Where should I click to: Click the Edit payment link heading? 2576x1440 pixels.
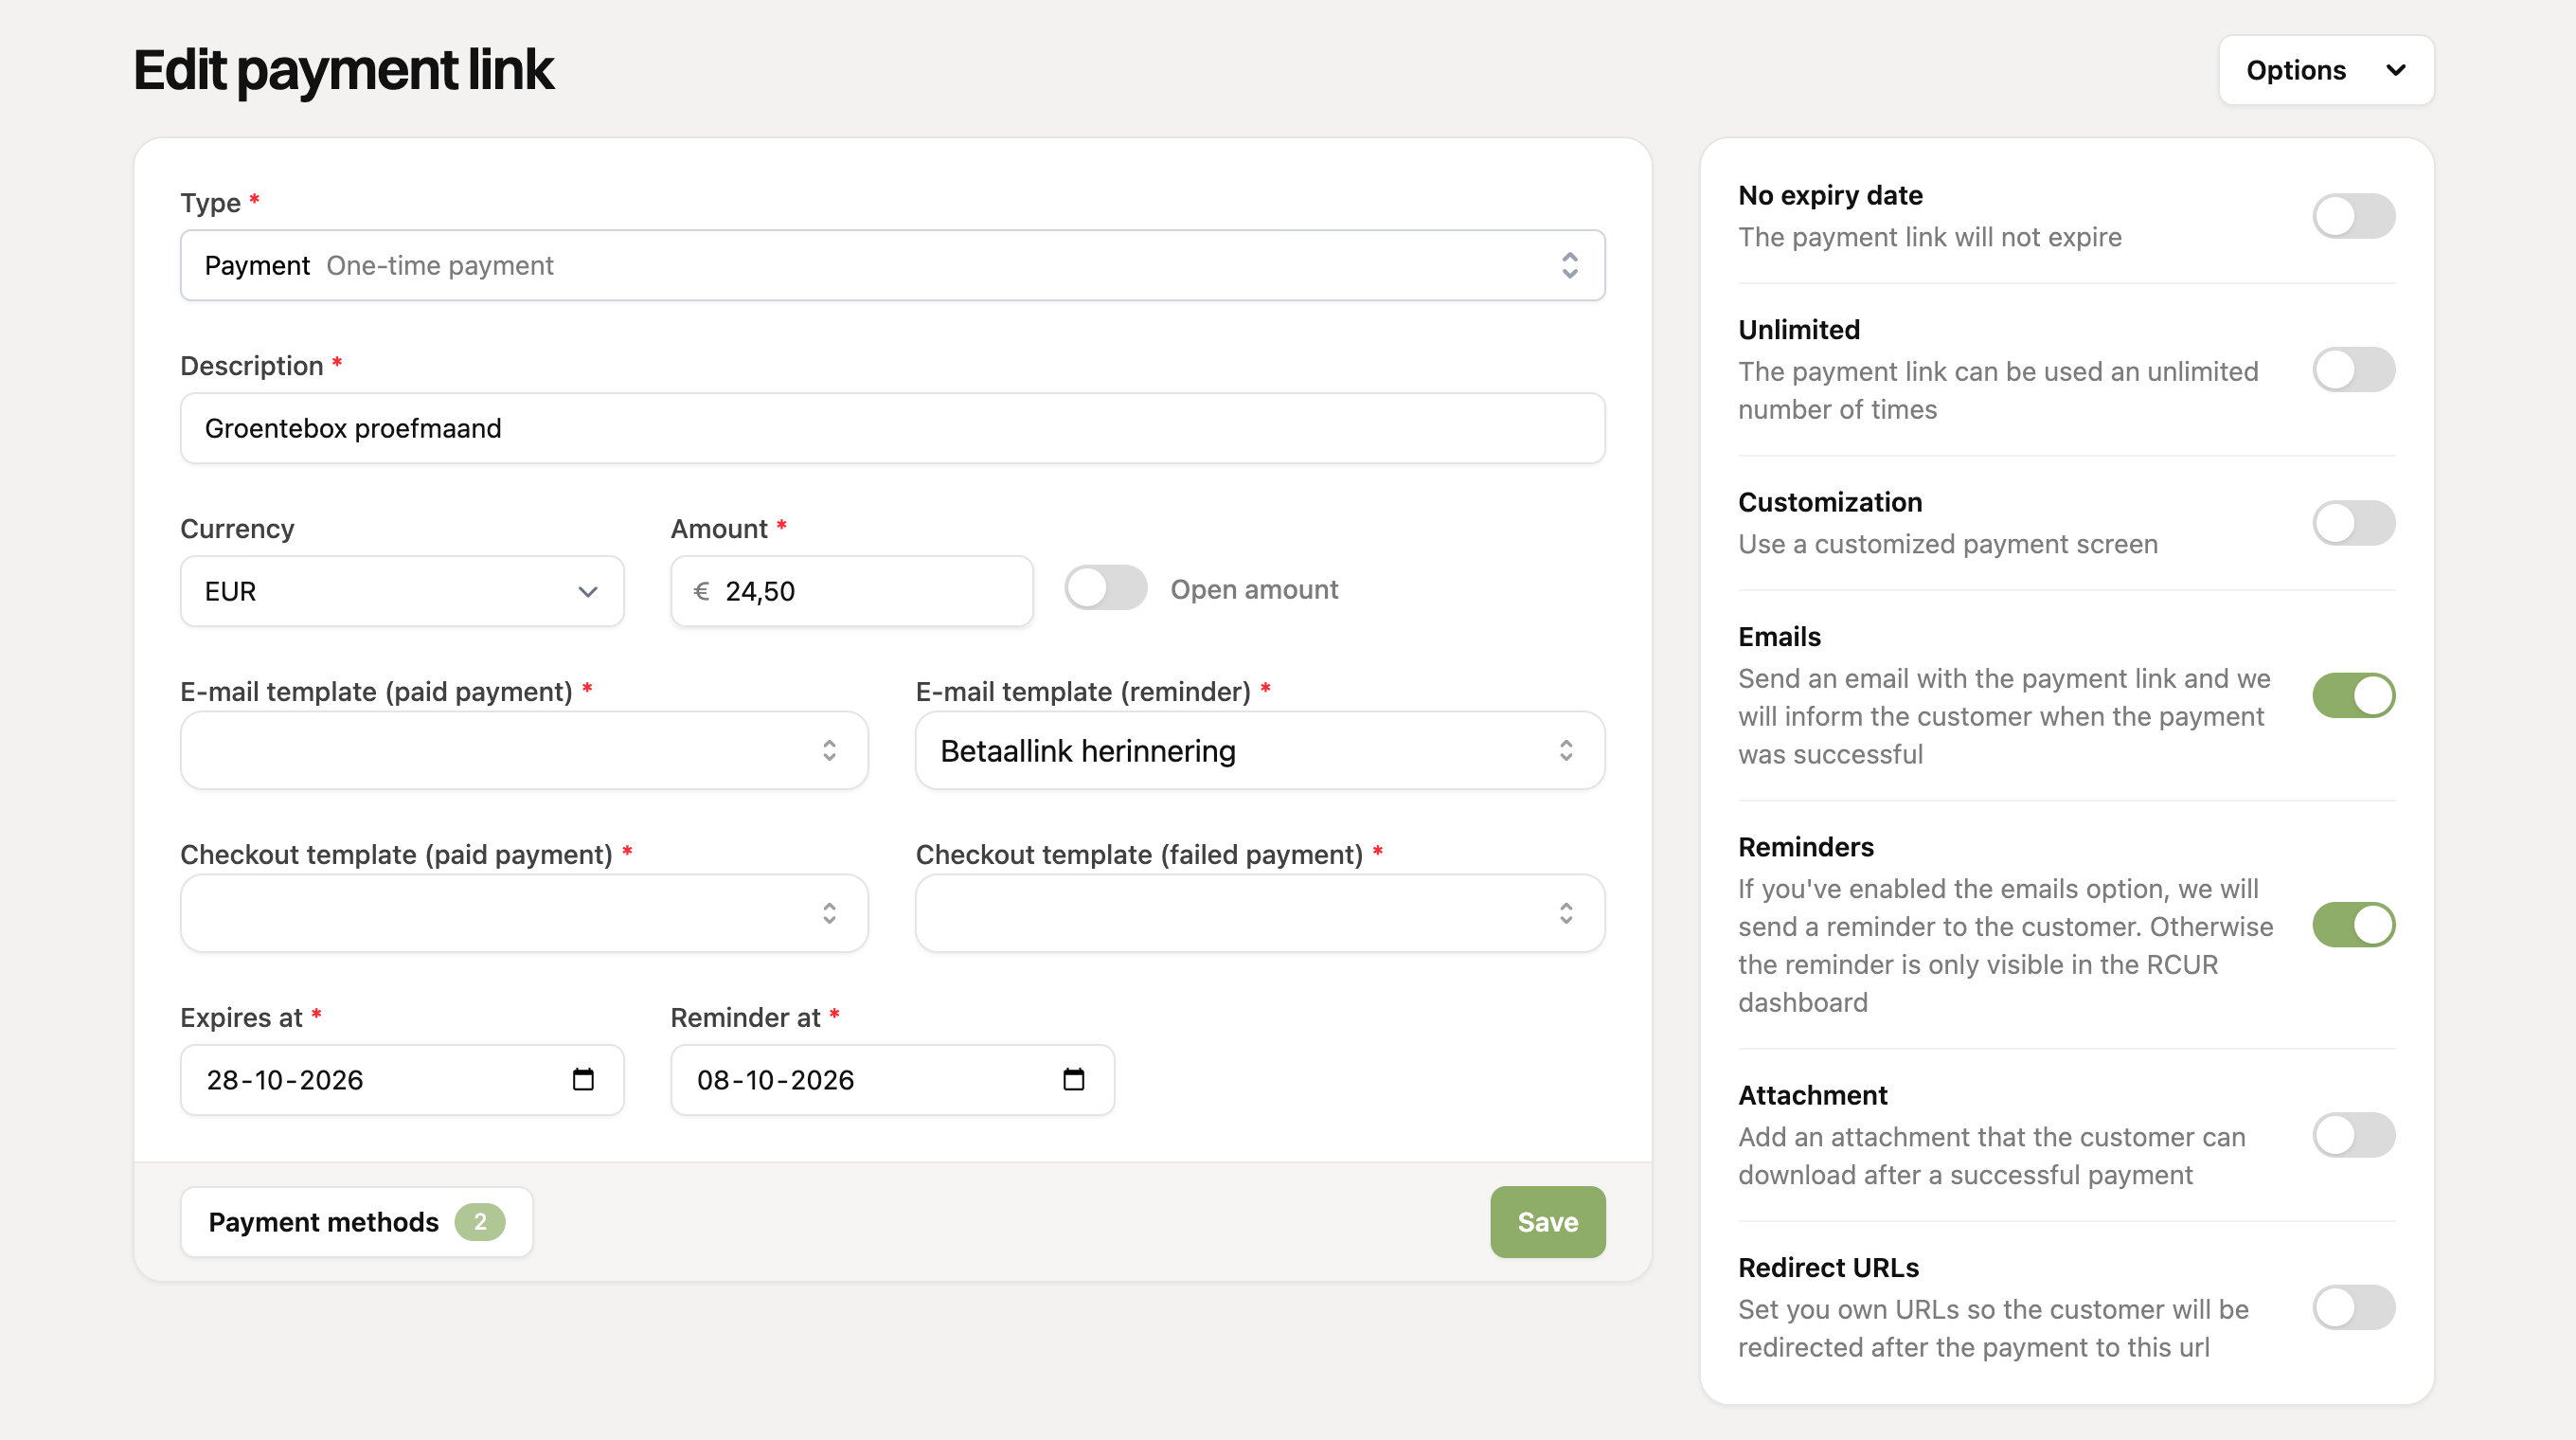point(343,70)
